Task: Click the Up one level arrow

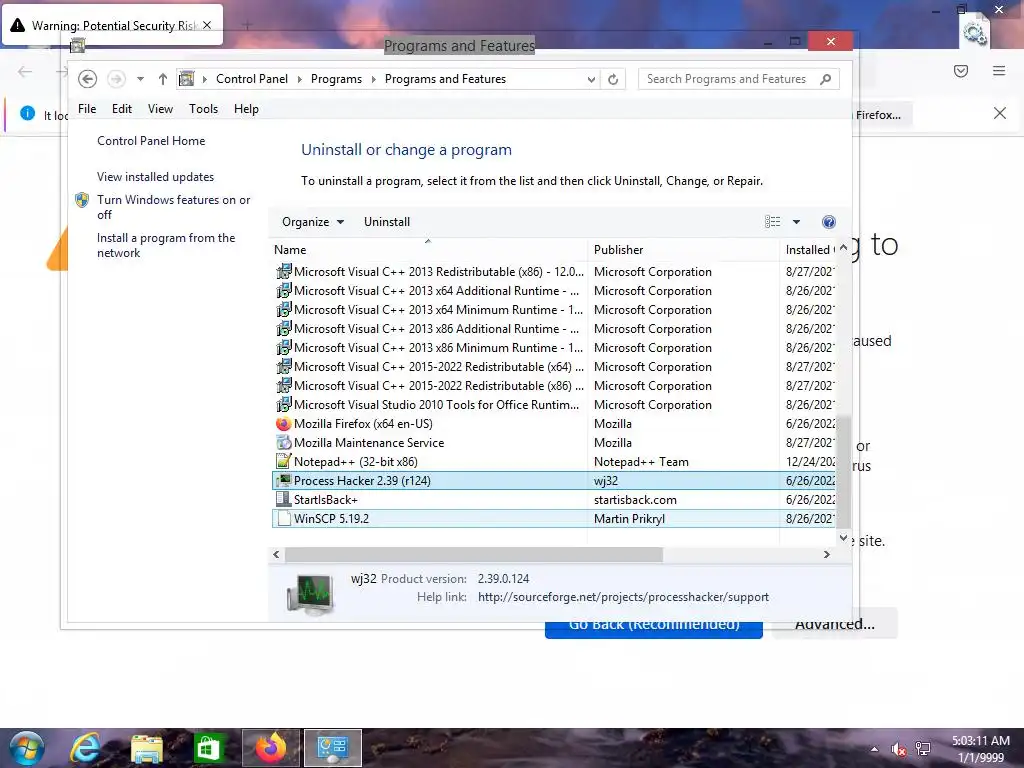Action: (x=163, y=79)
